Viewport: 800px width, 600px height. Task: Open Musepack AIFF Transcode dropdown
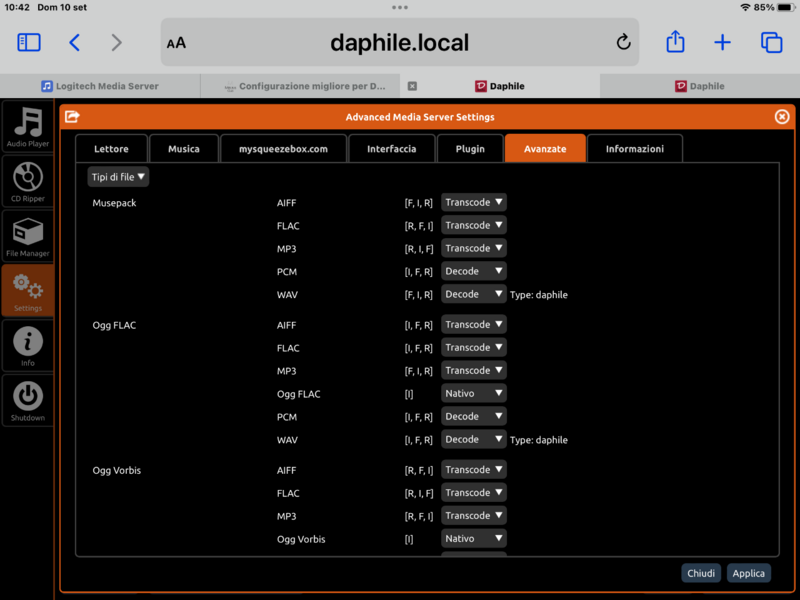474,202
